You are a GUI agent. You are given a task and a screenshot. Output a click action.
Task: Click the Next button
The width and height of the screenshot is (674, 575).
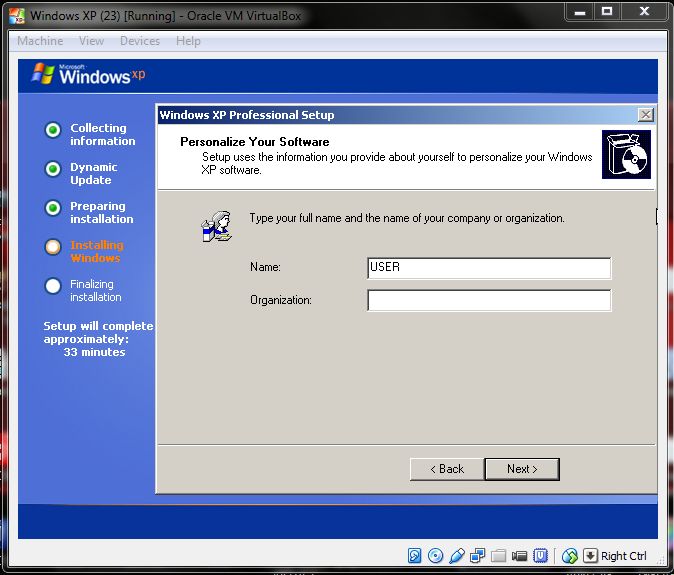pos(522,469)
